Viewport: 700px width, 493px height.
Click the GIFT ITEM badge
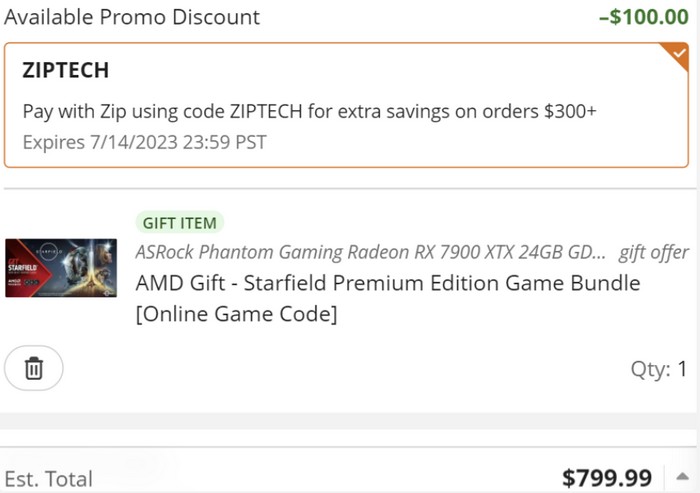click(180, 223)
